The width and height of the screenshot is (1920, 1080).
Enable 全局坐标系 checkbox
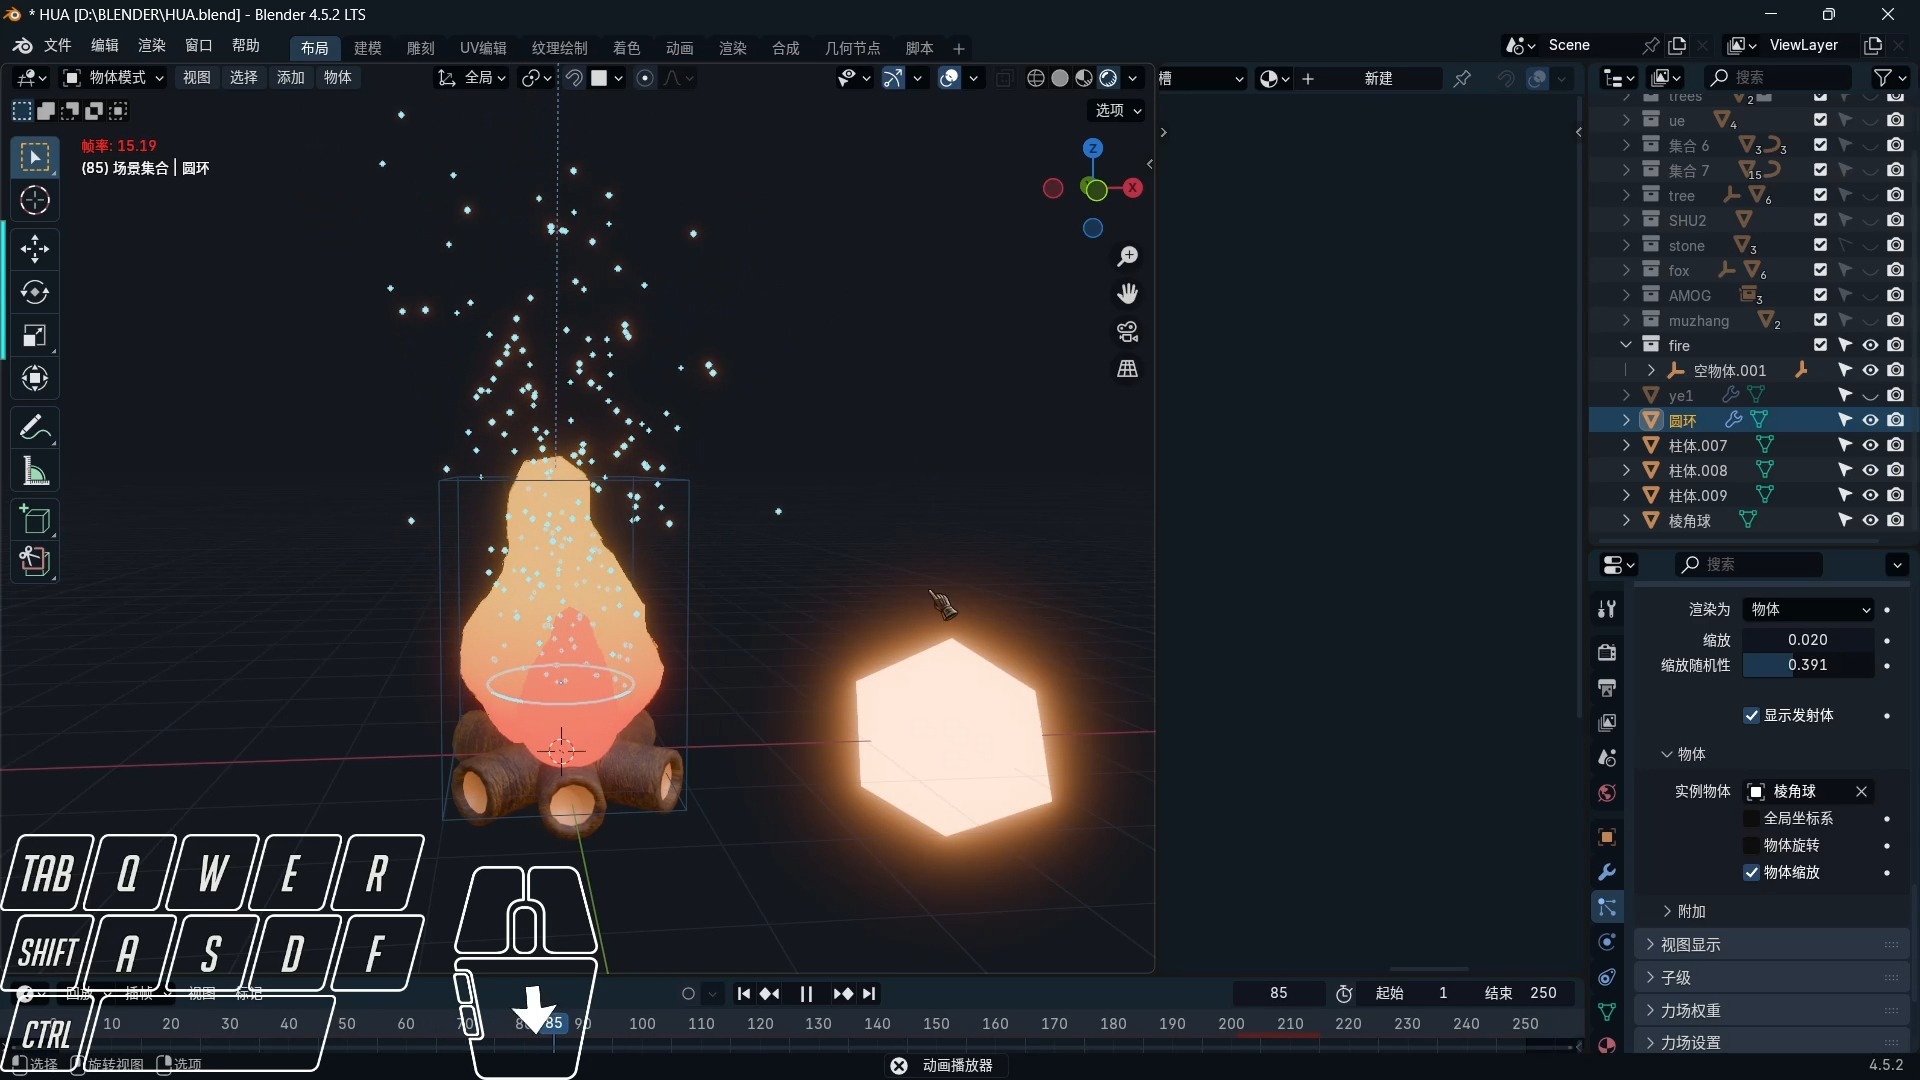click(x=1751, y=818)
